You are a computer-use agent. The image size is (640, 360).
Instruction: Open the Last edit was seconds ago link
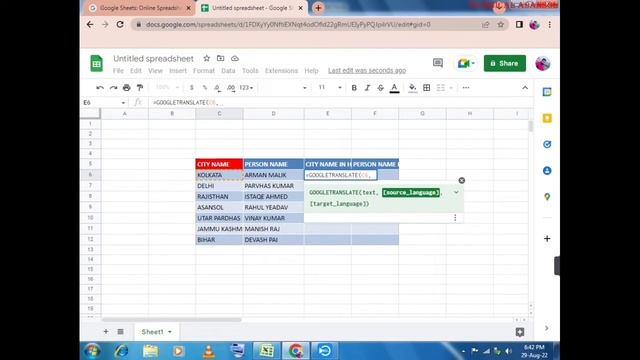367,71
